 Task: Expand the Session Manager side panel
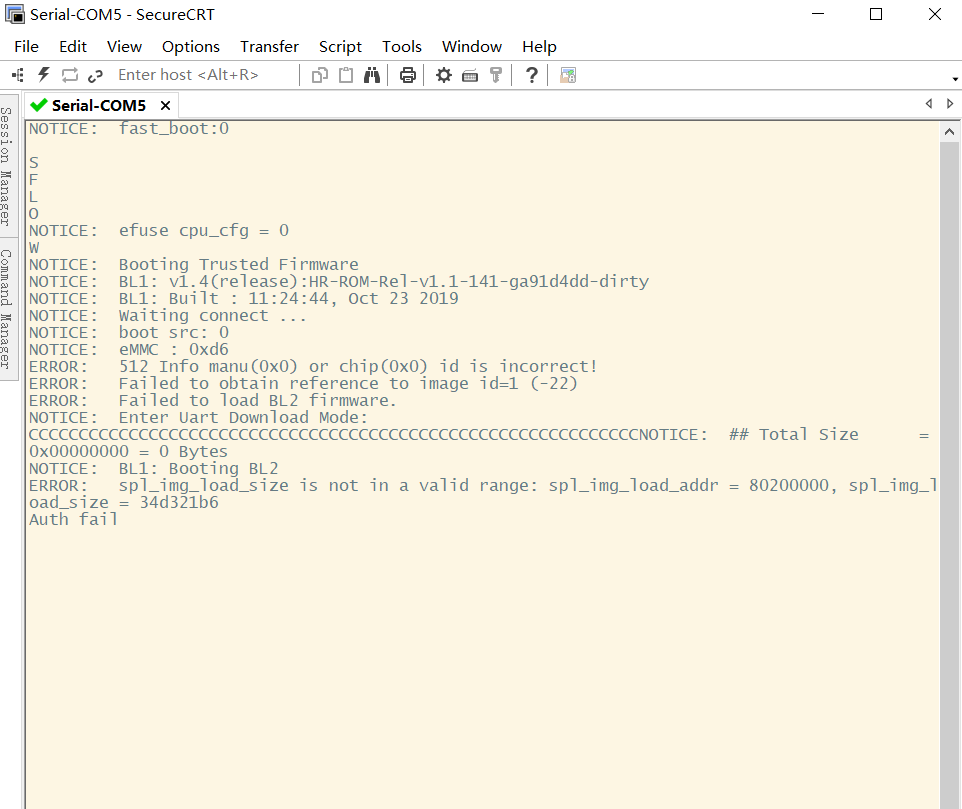click(7, 165)
